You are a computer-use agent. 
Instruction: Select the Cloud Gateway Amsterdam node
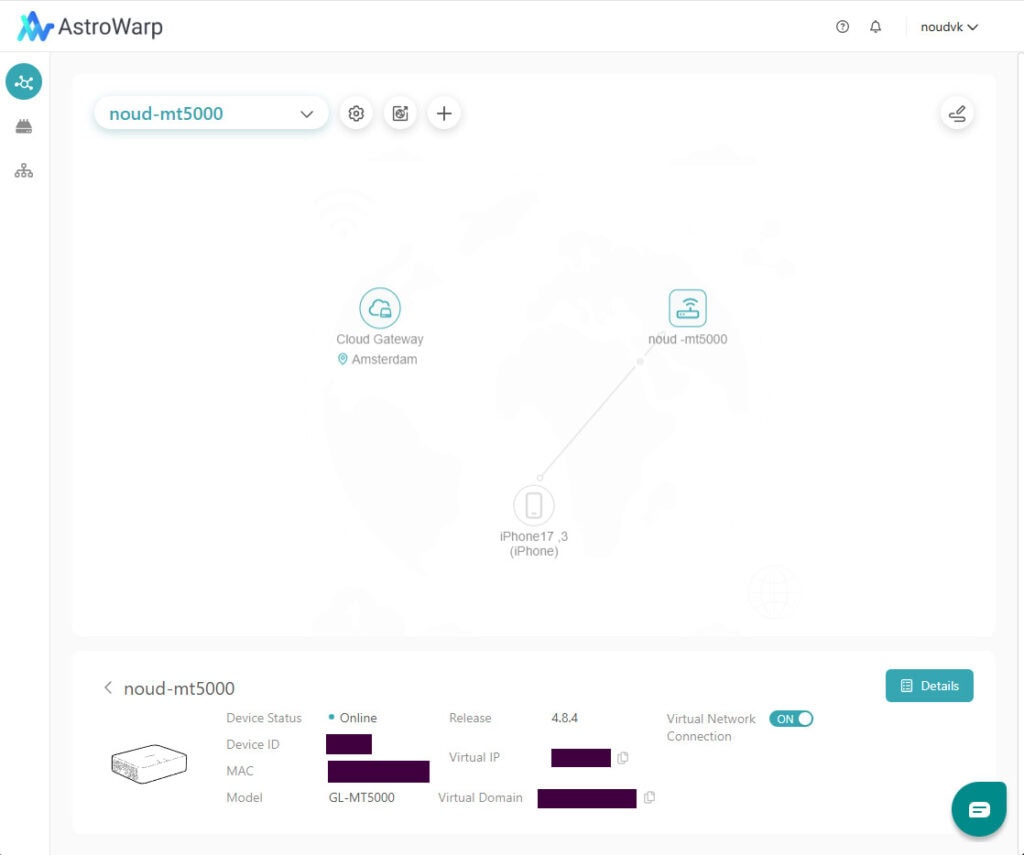(x=380, y=308)
